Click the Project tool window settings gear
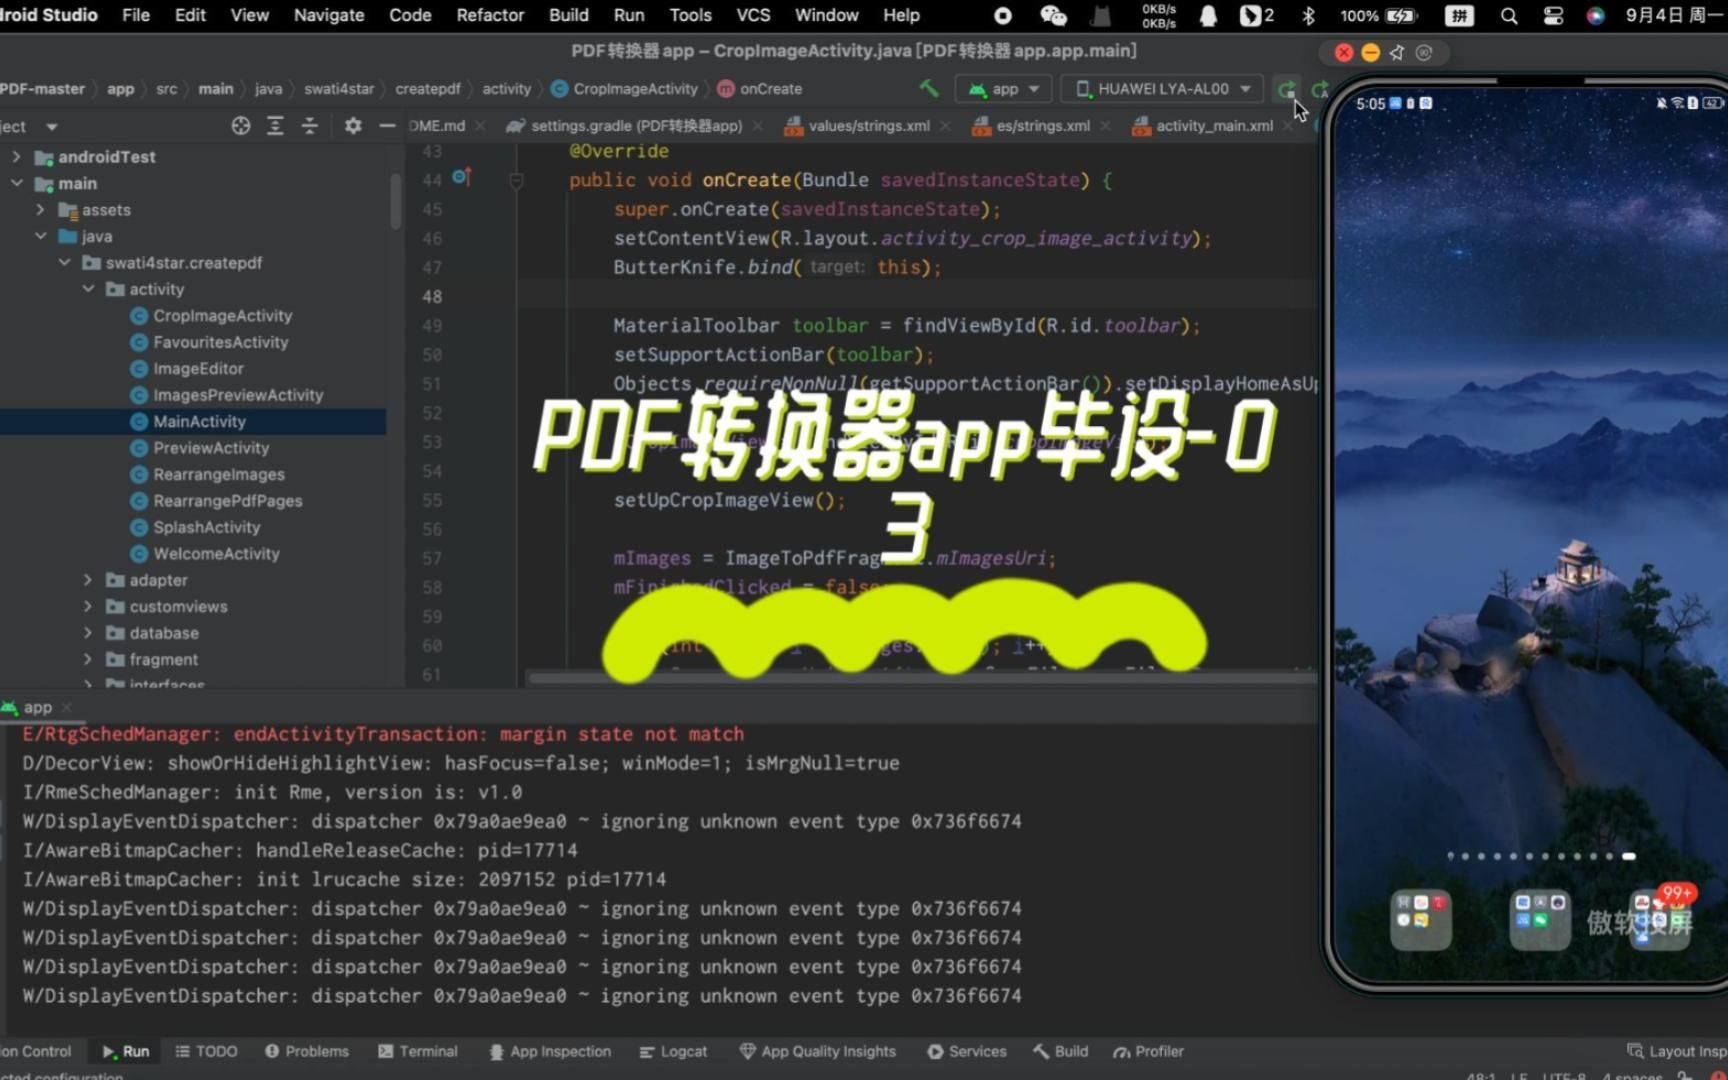Image resolution: width=1728 pixels, height=1080 pixels. pyautogui.click(x=352, y=126)
